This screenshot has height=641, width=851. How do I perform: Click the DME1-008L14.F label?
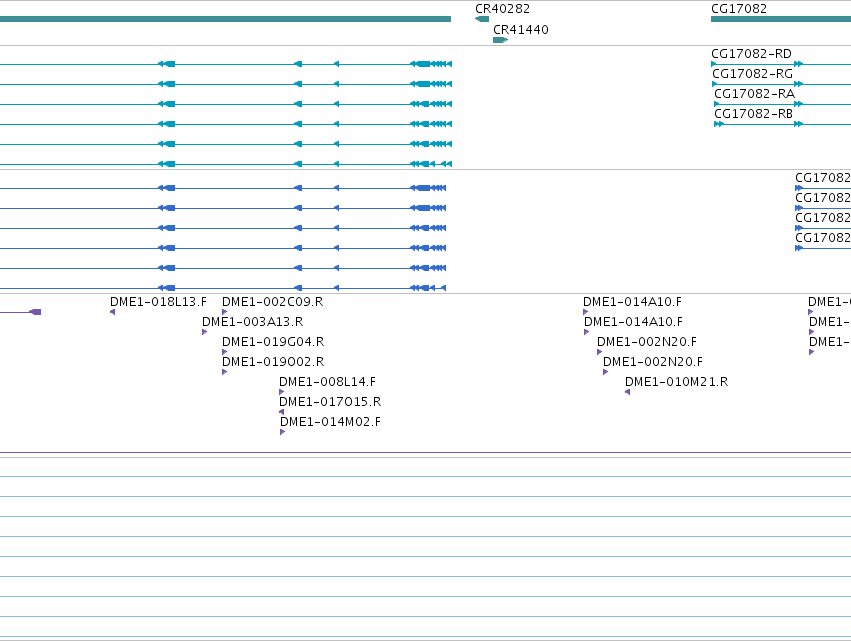(327, 382)
